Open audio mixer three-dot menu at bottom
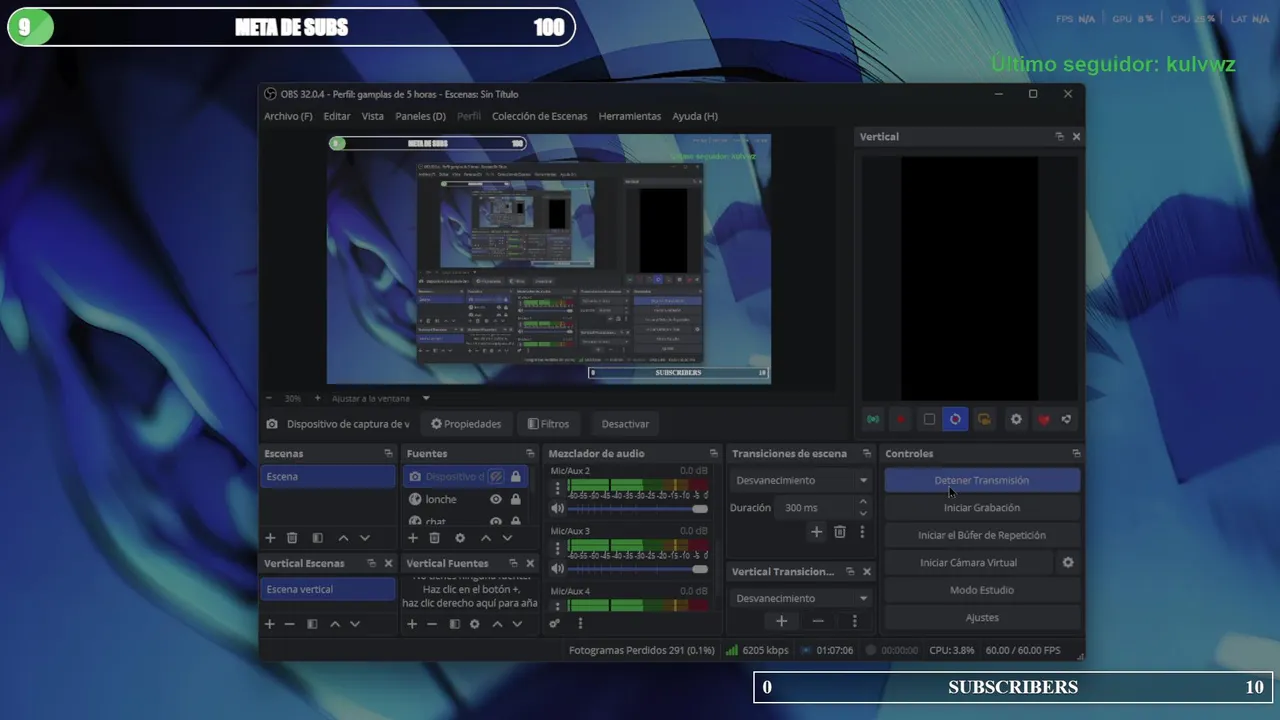 click(580, 623)
